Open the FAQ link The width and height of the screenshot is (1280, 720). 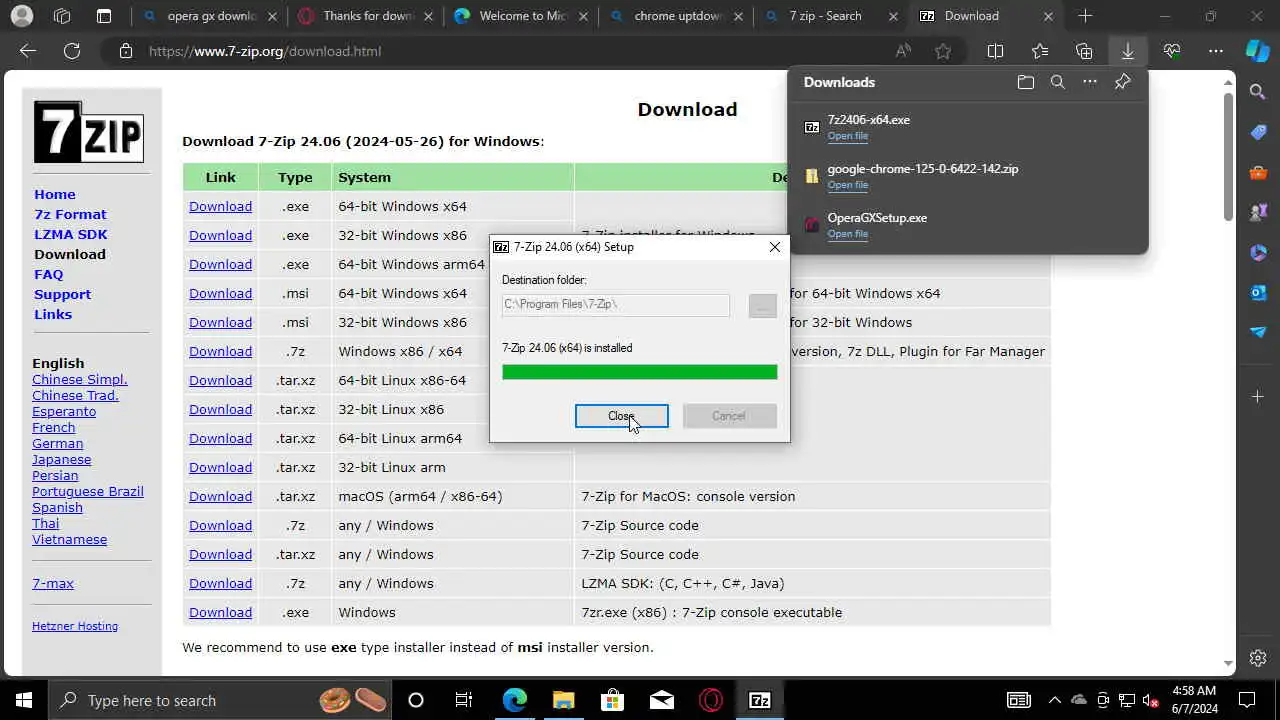click(x=48, y=274)
